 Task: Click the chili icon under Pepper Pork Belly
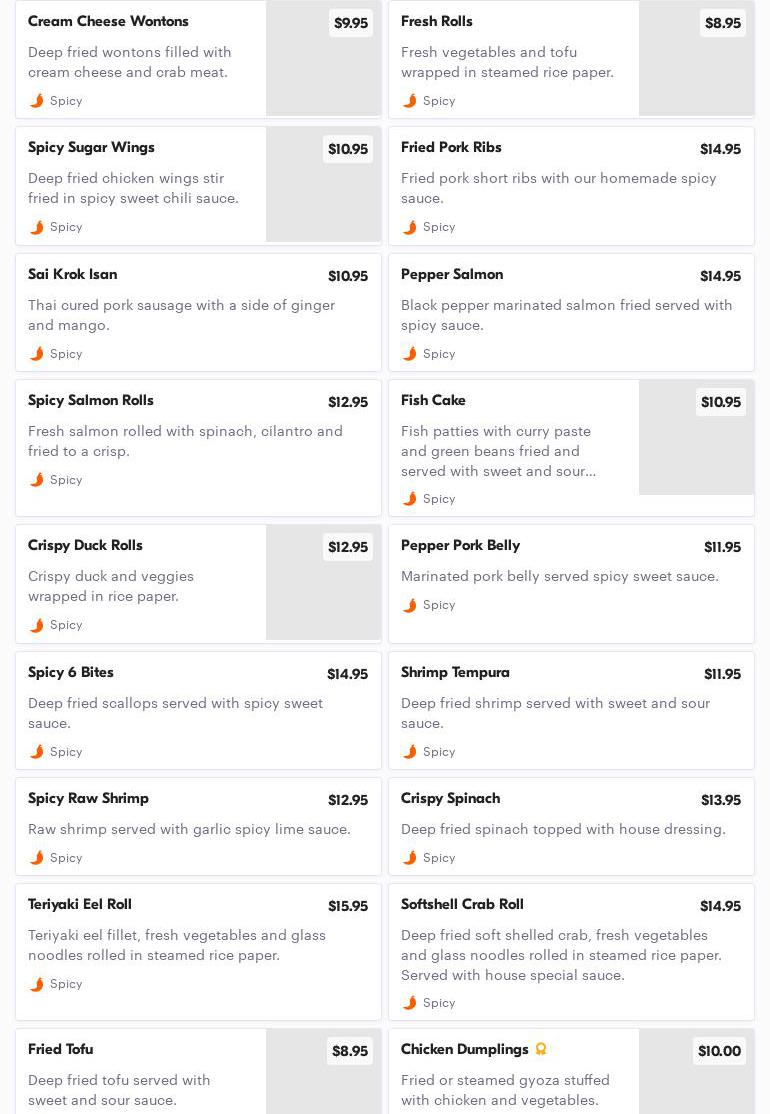click(x=410, y=605)
